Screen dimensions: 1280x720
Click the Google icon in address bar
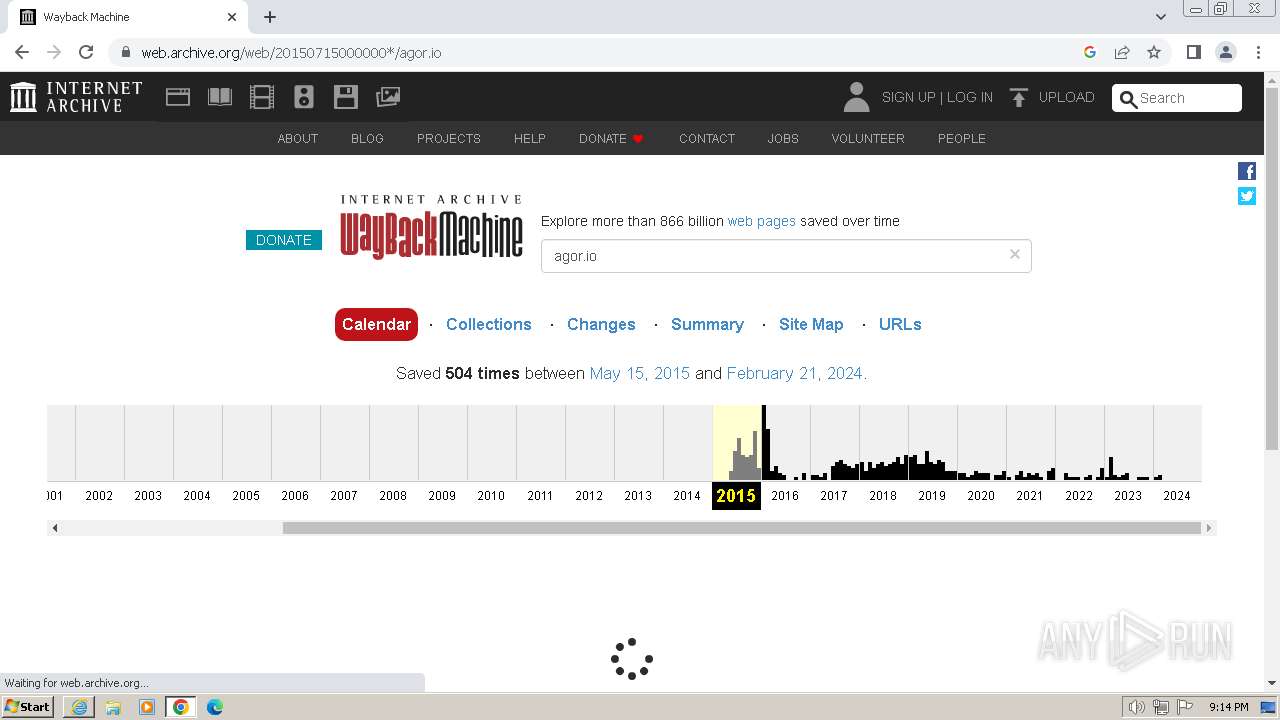1090,52
